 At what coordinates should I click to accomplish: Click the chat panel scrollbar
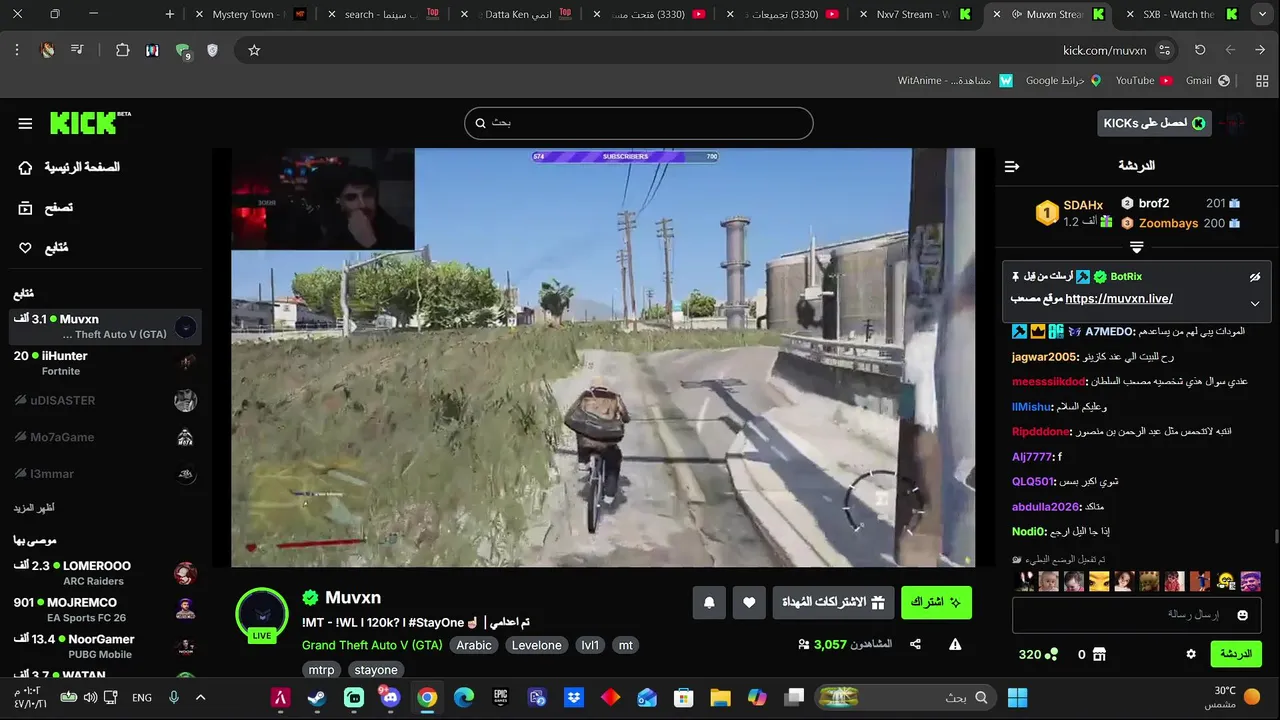point(1275,537)
